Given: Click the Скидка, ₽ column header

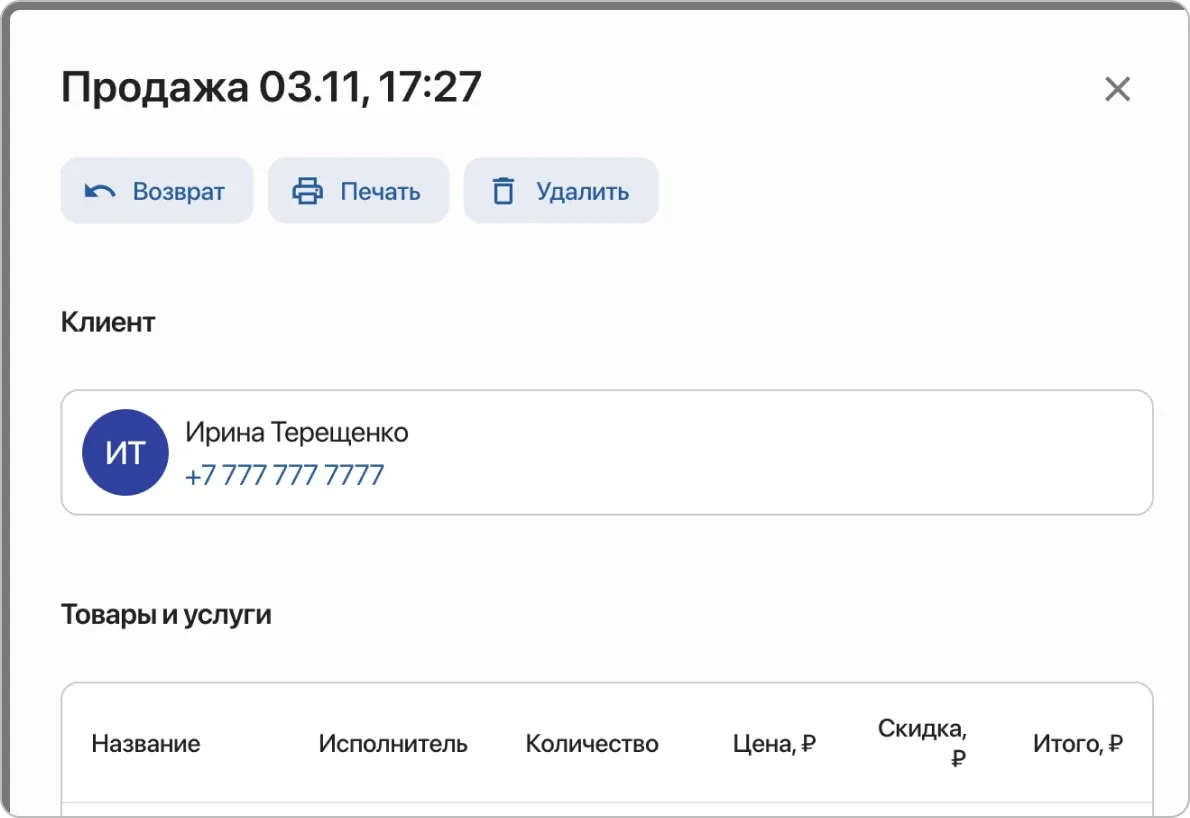Looking at the screenshot, I should tap(922, 743).
